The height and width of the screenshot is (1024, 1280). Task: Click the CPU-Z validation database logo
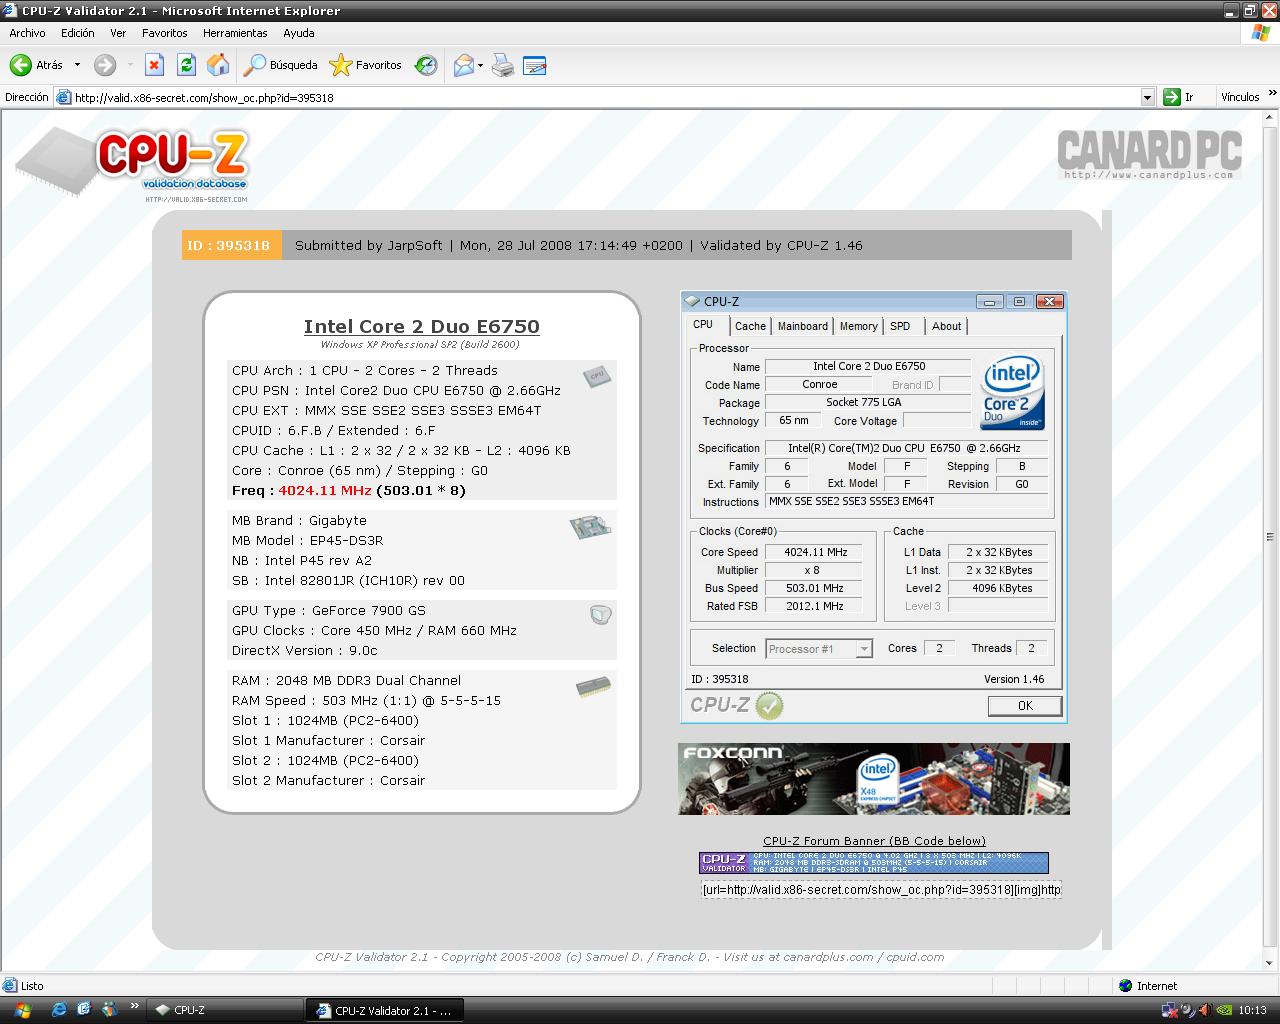click(x=131, y=166)
